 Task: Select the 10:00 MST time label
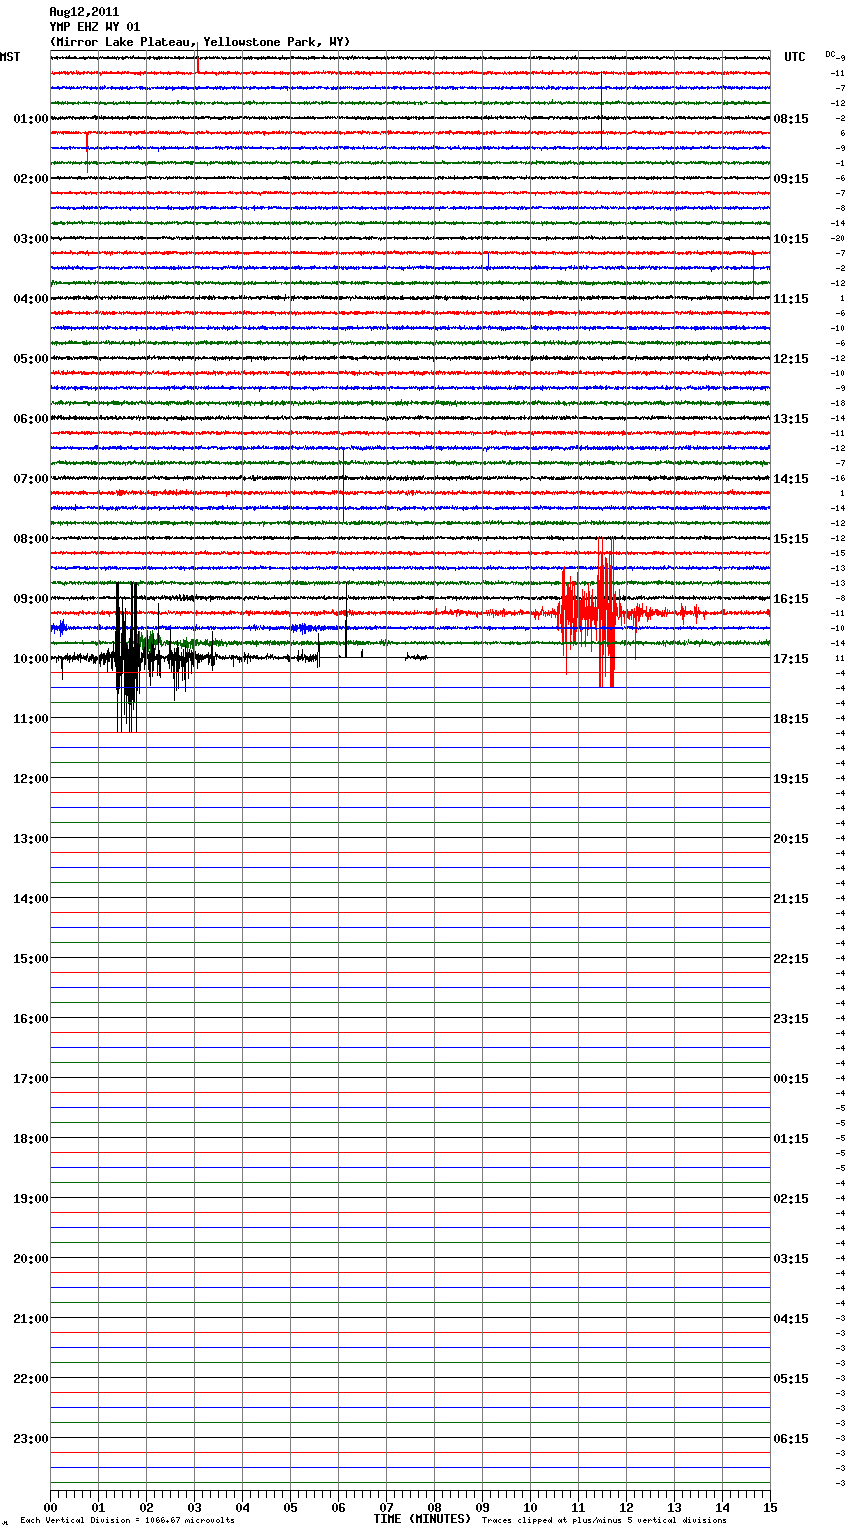31,659
